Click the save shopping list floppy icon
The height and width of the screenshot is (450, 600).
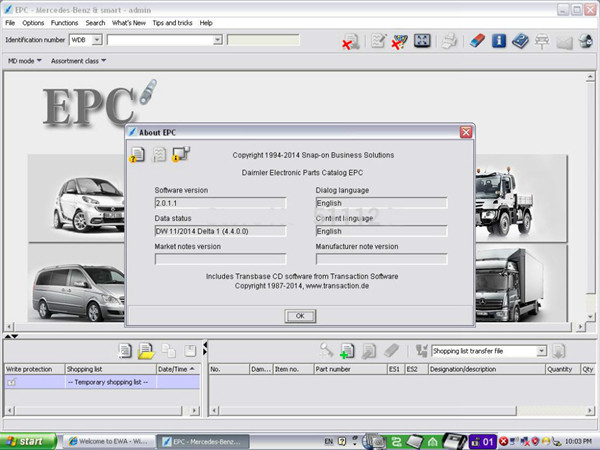(190, 351)
